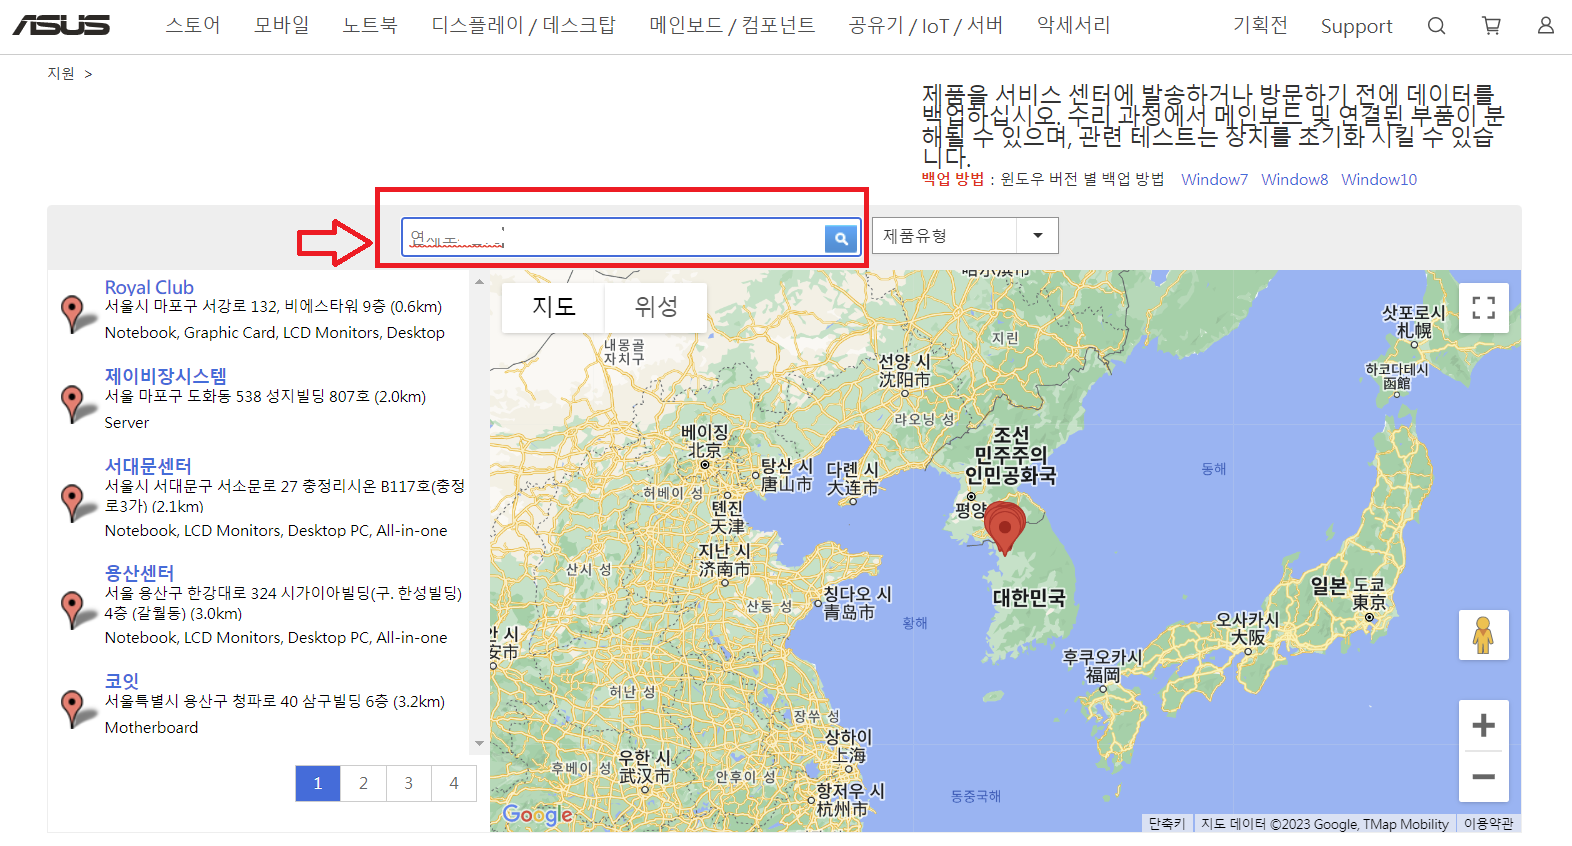Open the 공유기 / IoT / 서버 menu
This screenshot has height=846, width=1572.
tap(926, 25)
